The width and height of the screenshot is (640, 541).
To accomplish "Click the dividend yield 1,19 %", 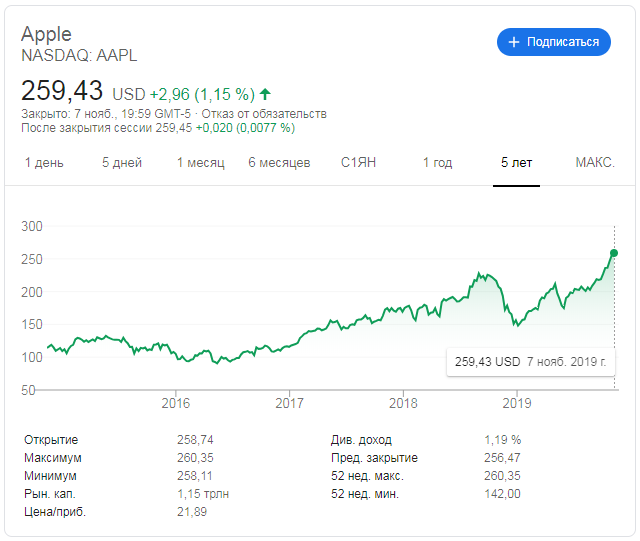I will pos(502,440).
